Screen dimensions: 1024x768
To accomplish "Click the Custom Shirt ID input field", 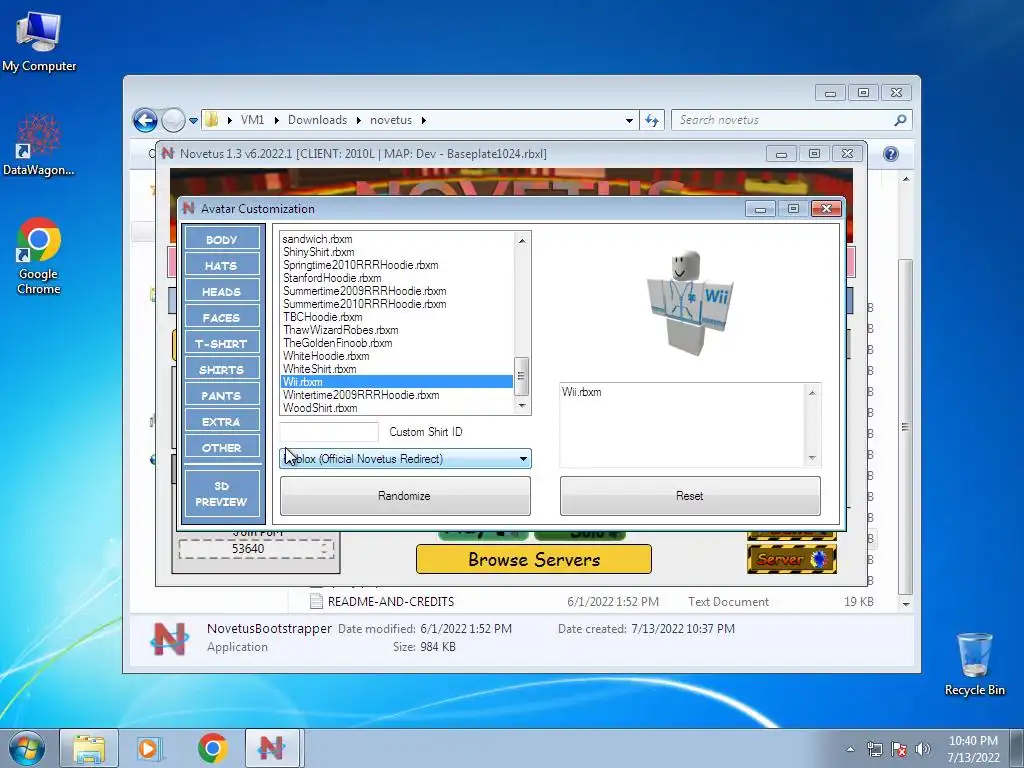I will click(x=329, y=432).
